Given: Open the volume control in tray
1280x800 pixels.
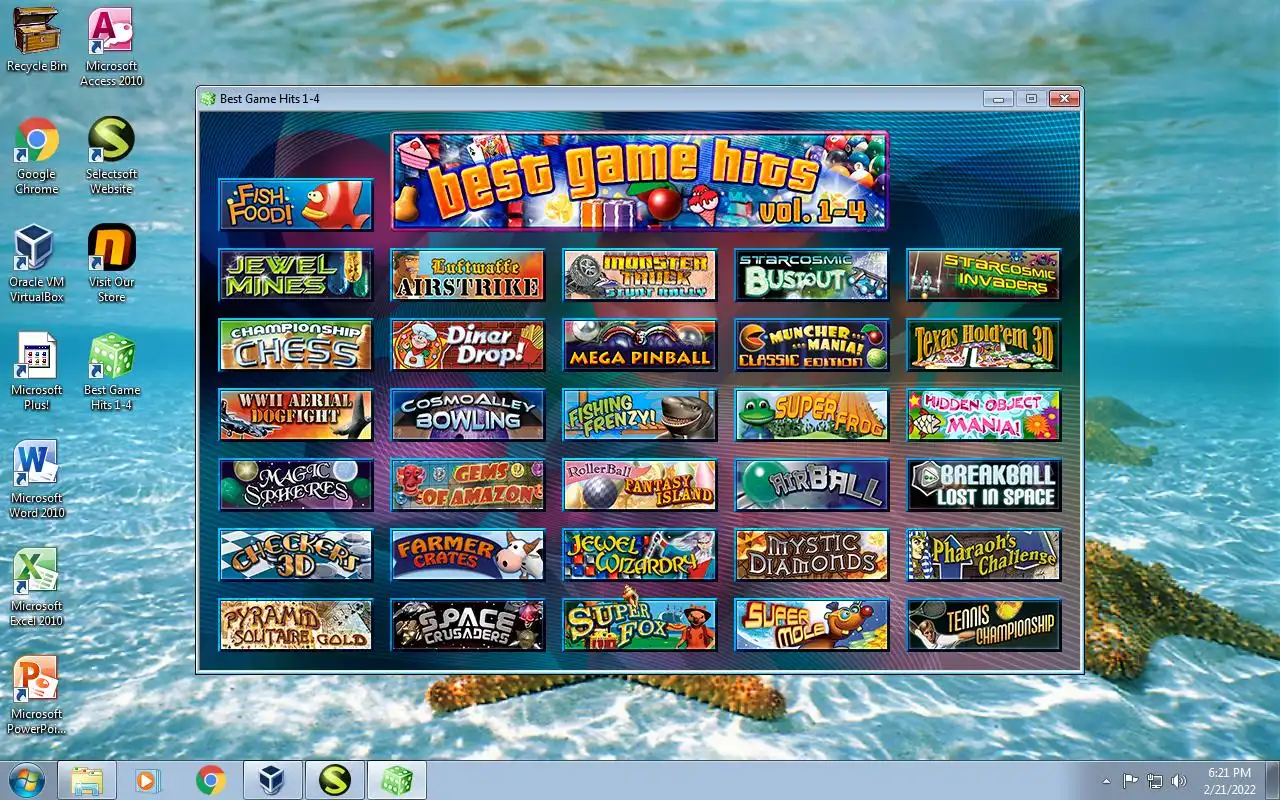Looking at the screenshot, I should pos(1179,781).
